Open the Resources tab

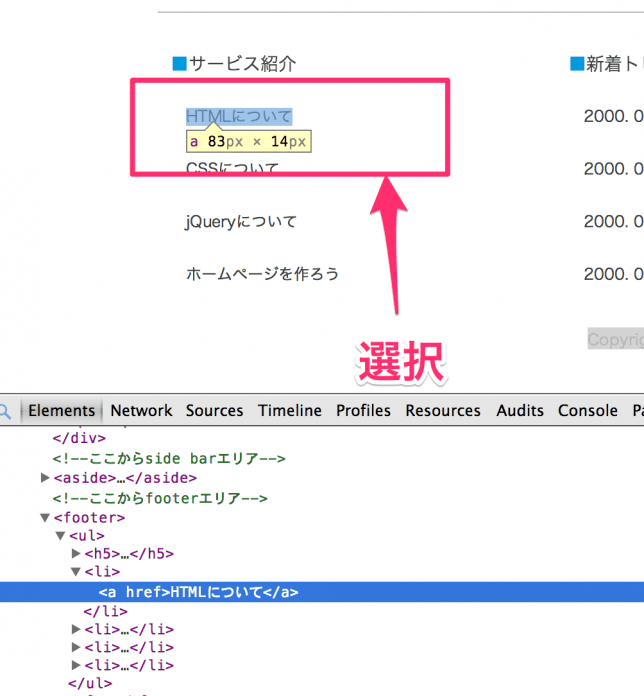click(x=443, y=411)
